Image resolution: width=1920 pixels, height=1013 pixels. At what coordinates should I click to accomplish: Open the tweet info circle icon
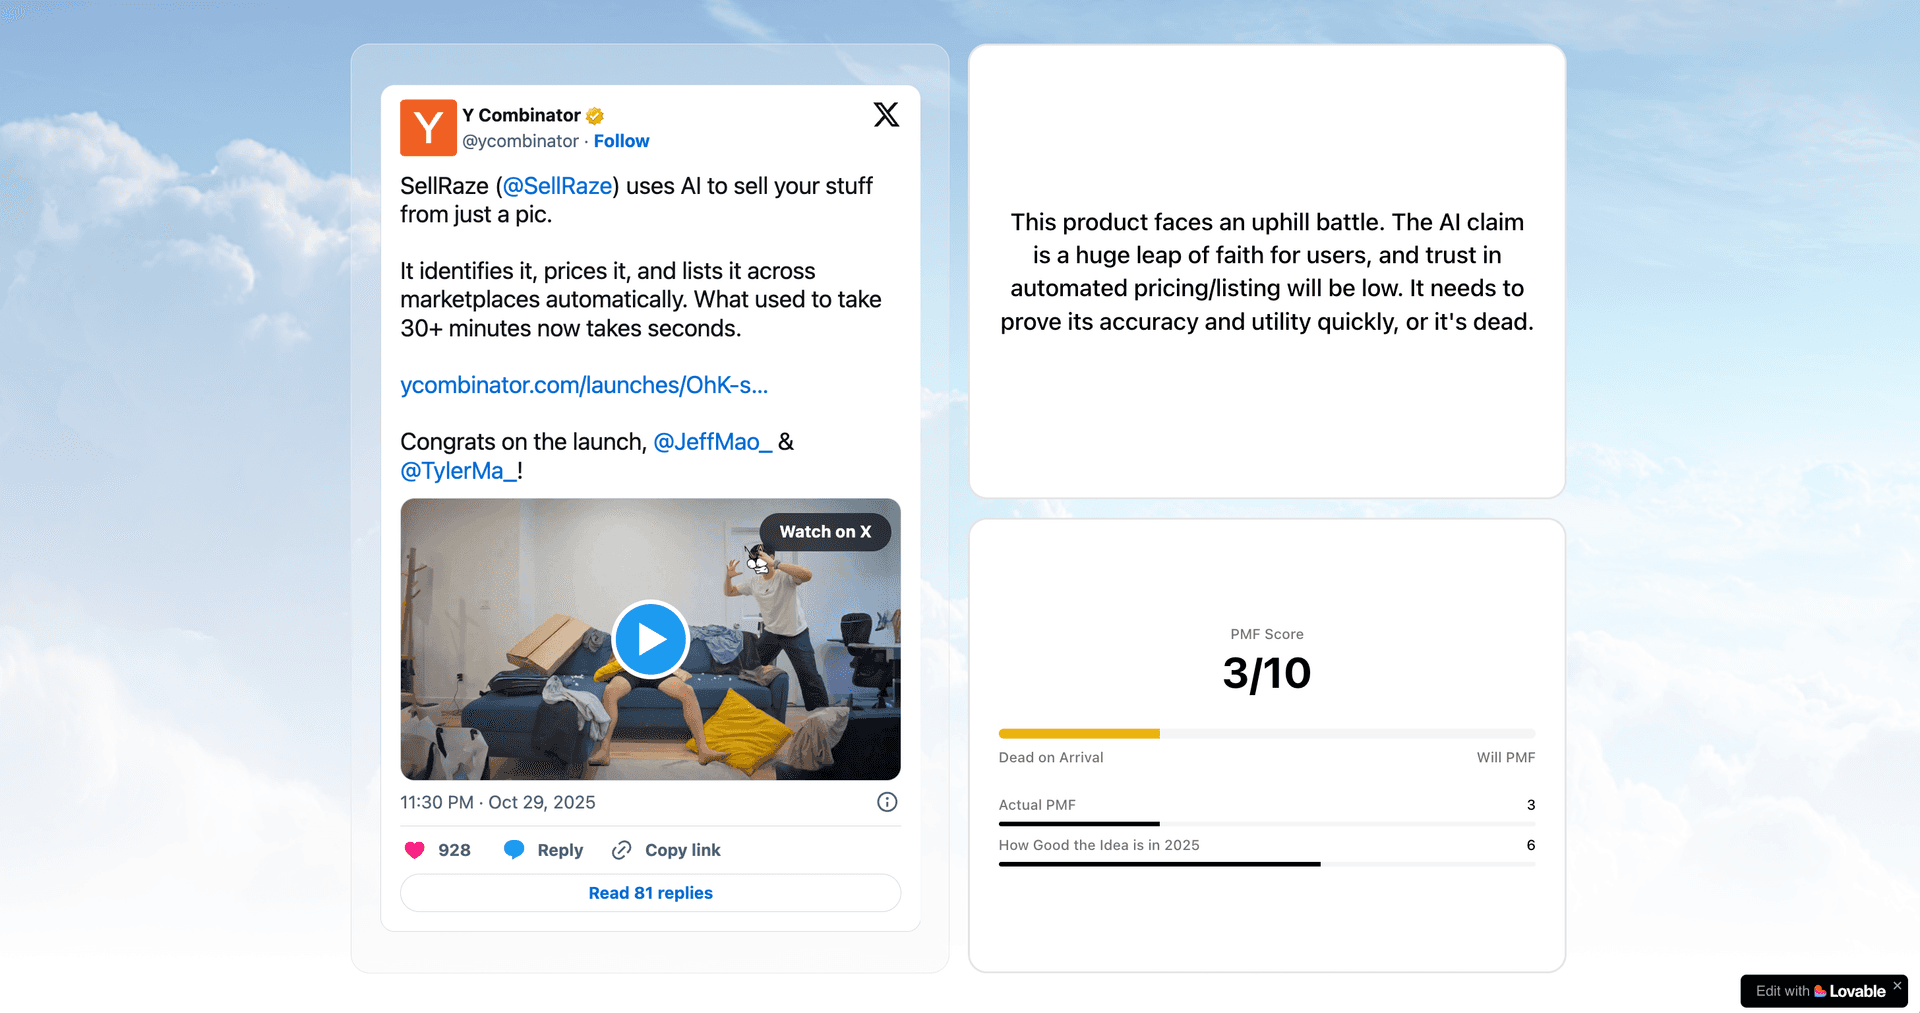[x=886, y=802]
